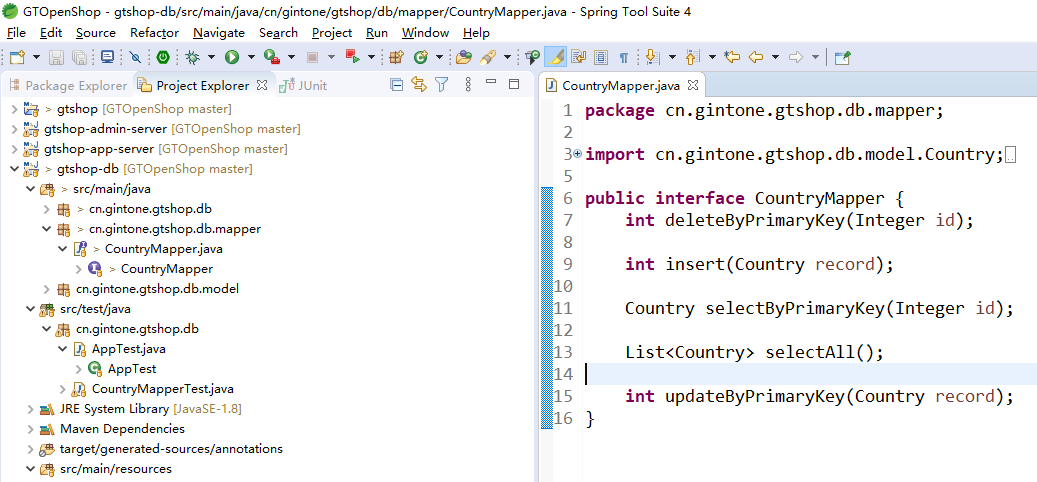Toggle Link with Editor in Project Explorer
Screen dimensions: 1037x482
418,85
